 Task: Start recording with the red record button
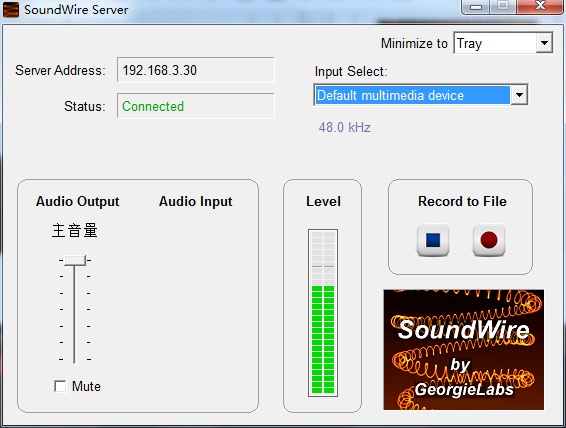pos(489,240)
